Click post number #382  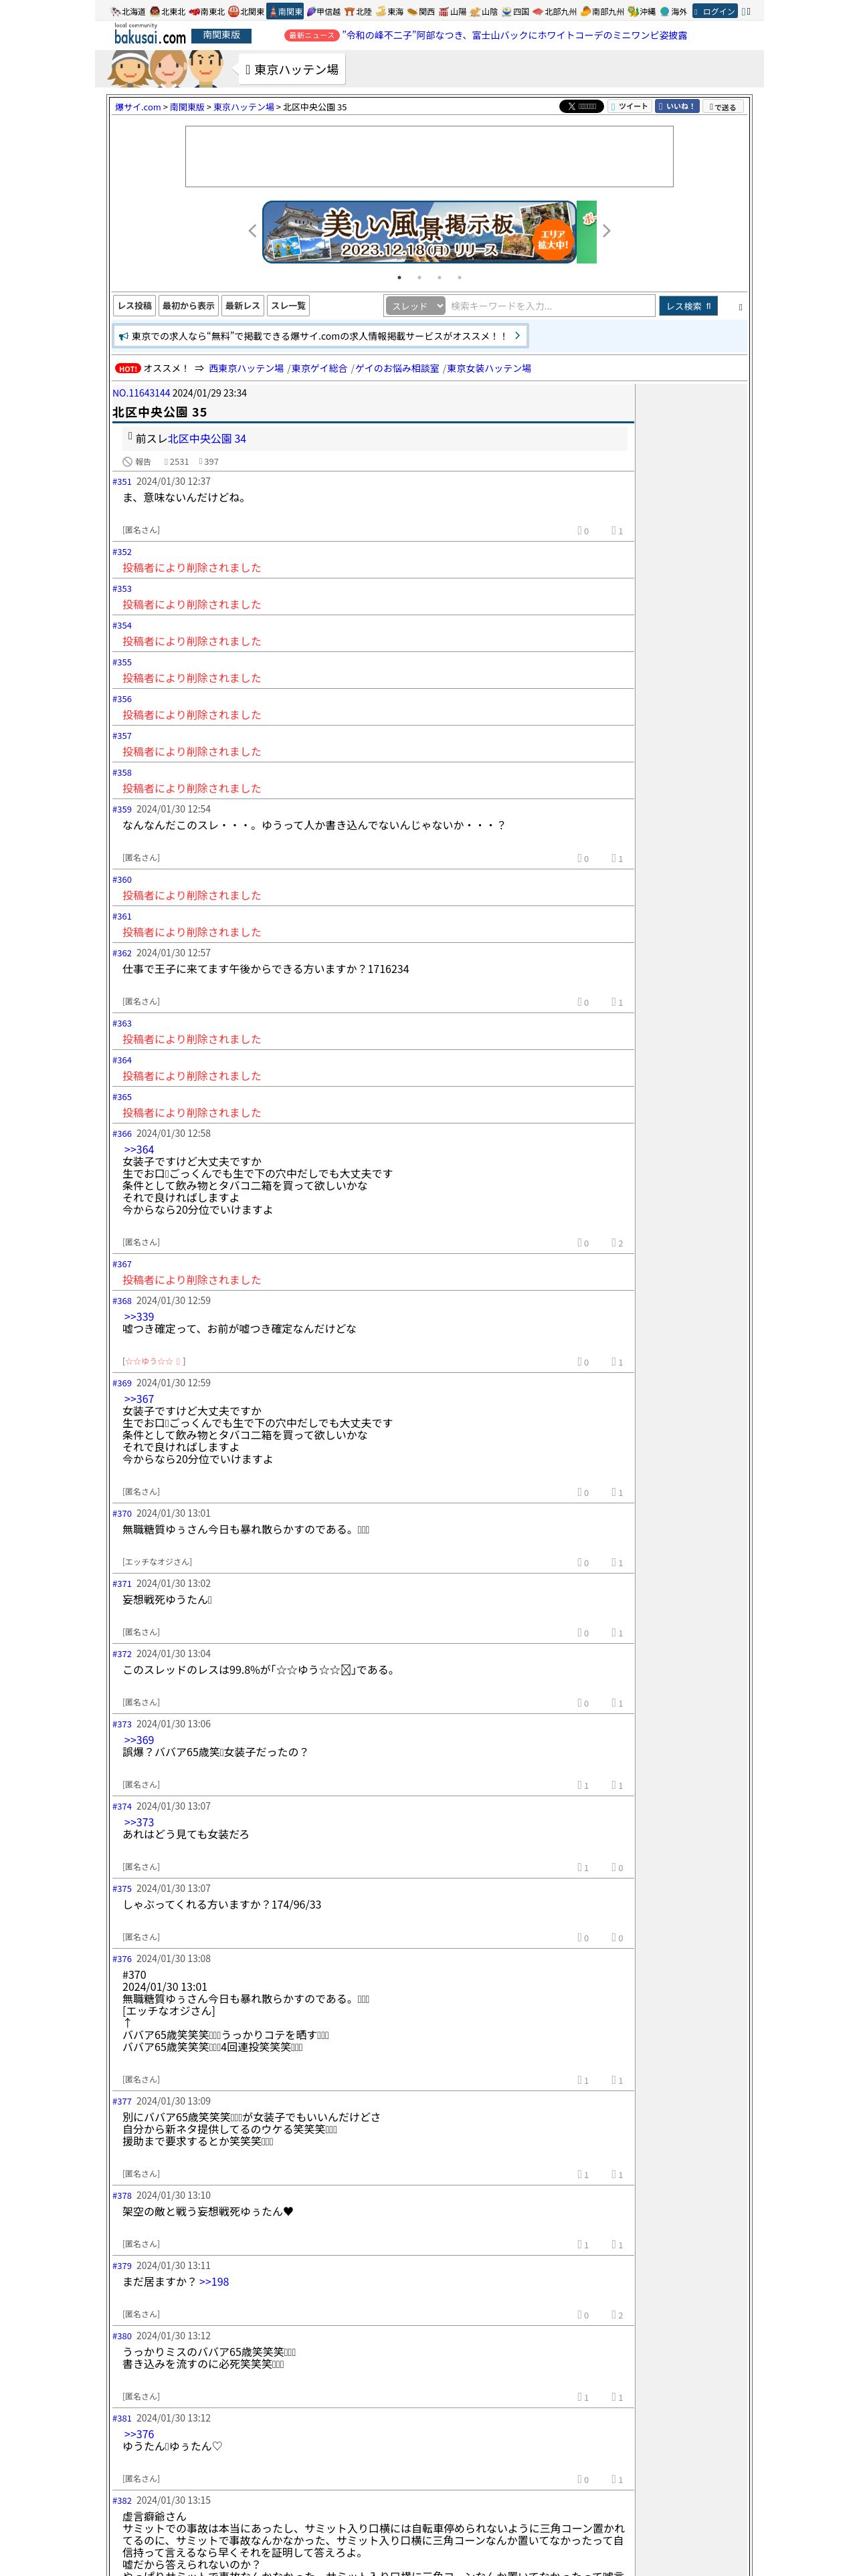click(122, 2501)
